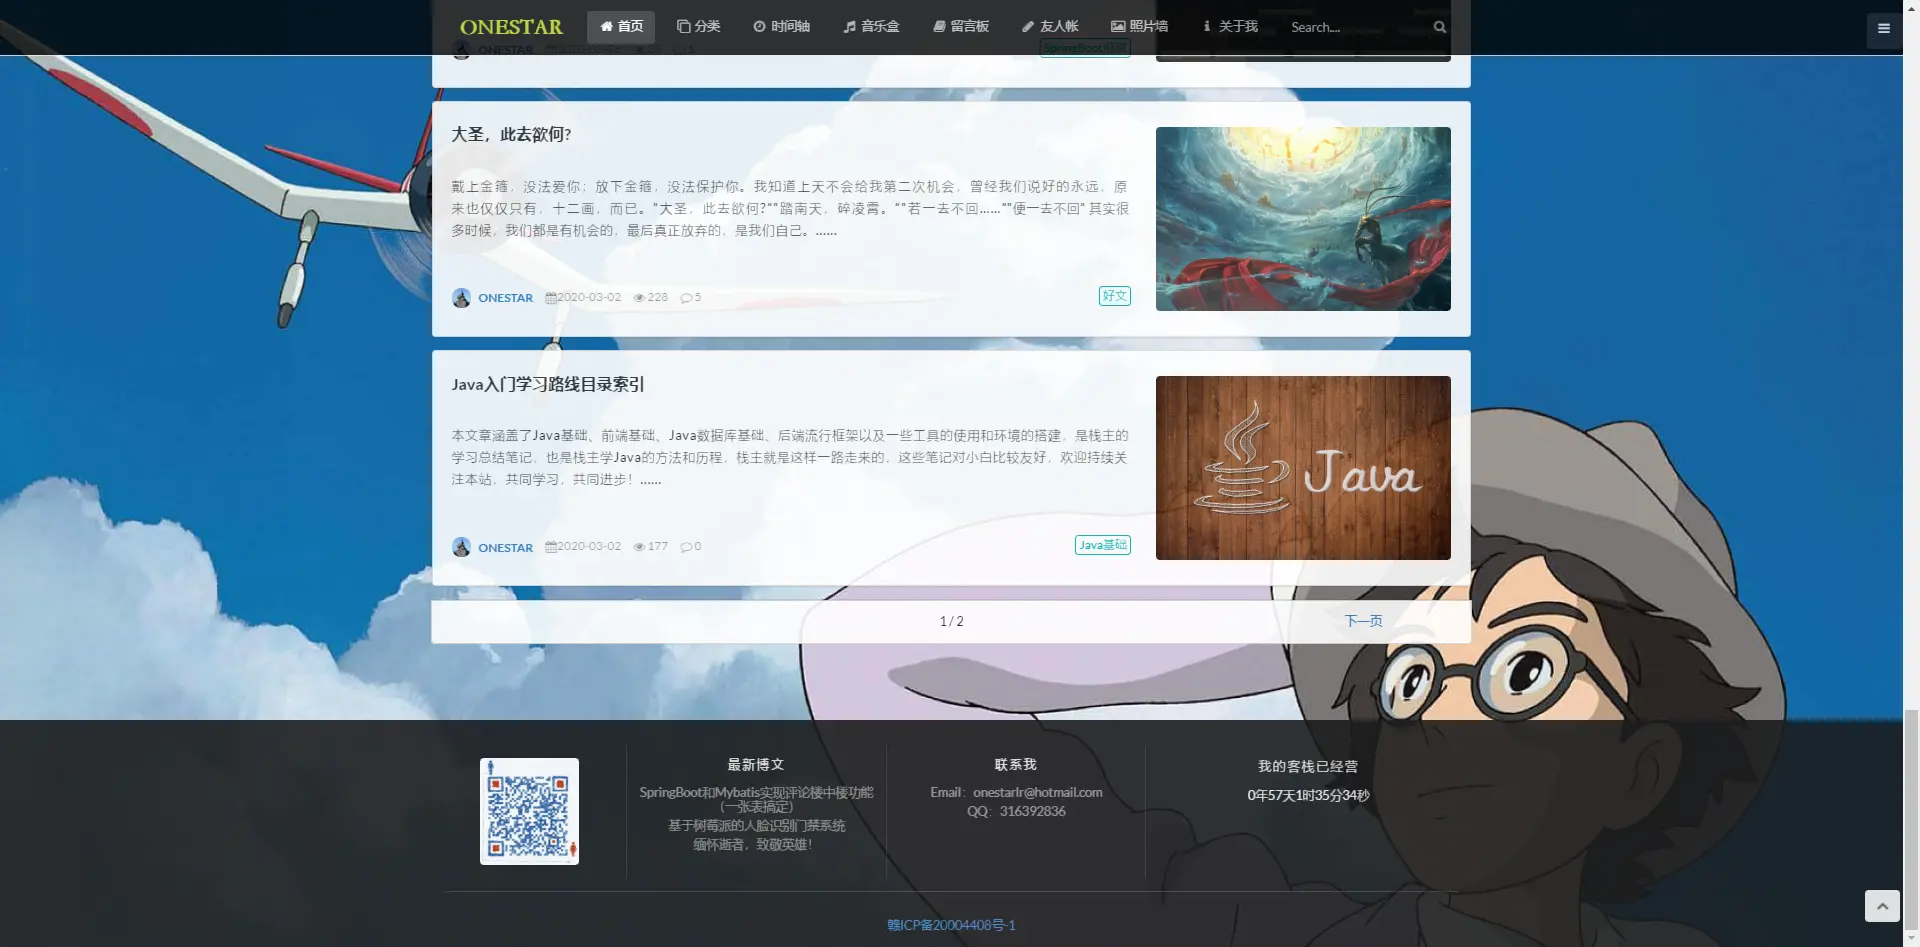Open the 首页 home menu item
Screen dimensions: 1920x947
621,27
